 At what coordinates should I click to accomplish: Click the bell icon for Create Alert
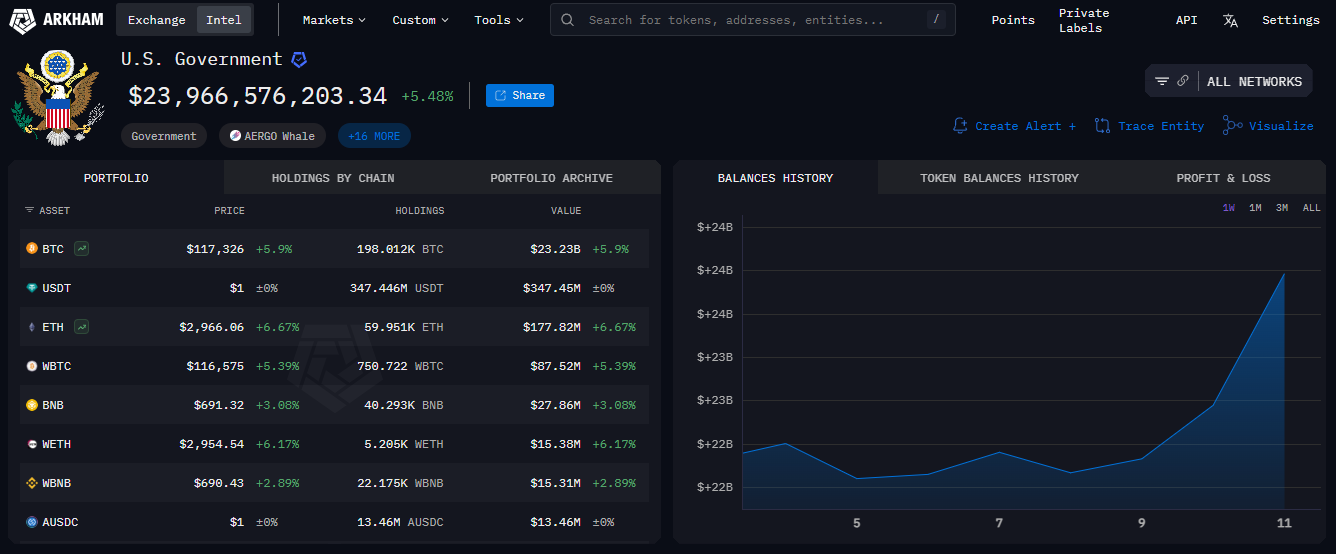tap(960, 126)
